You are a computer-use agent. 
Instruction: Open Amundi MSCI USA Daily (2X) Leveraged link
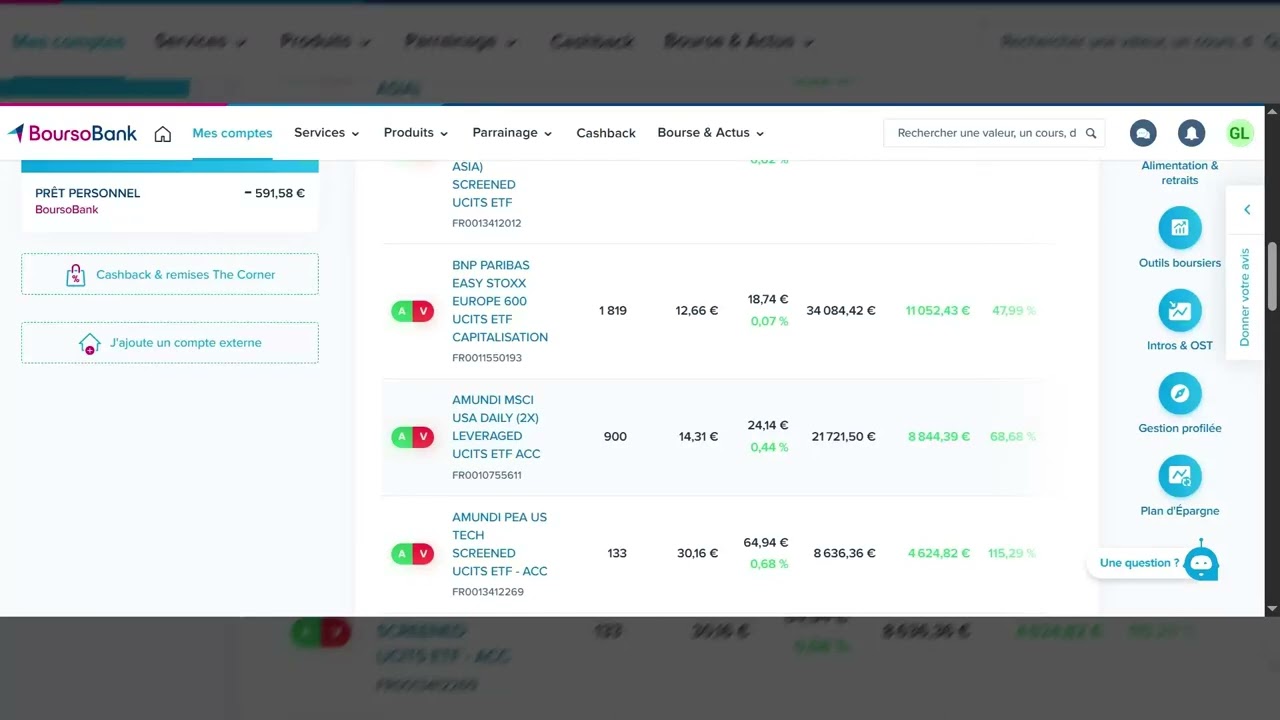496,427
